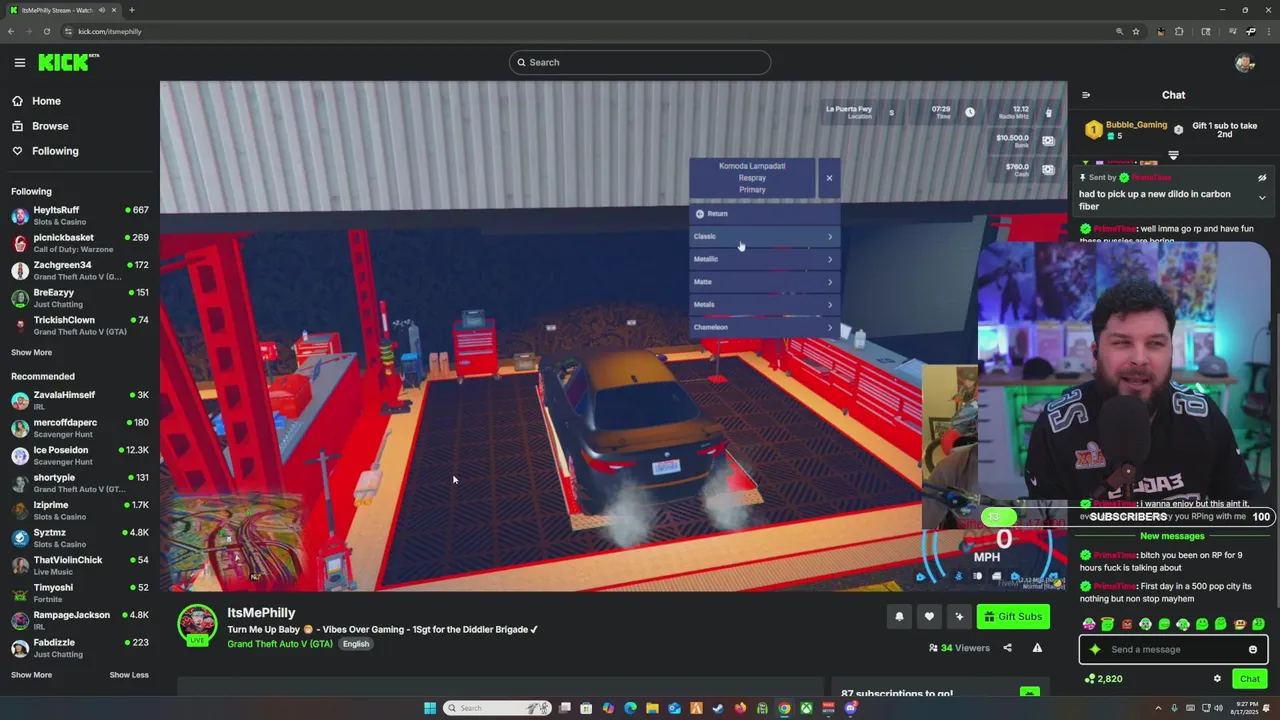
Task: Insert the halo green emote
Action: (x=1107, y=624)
